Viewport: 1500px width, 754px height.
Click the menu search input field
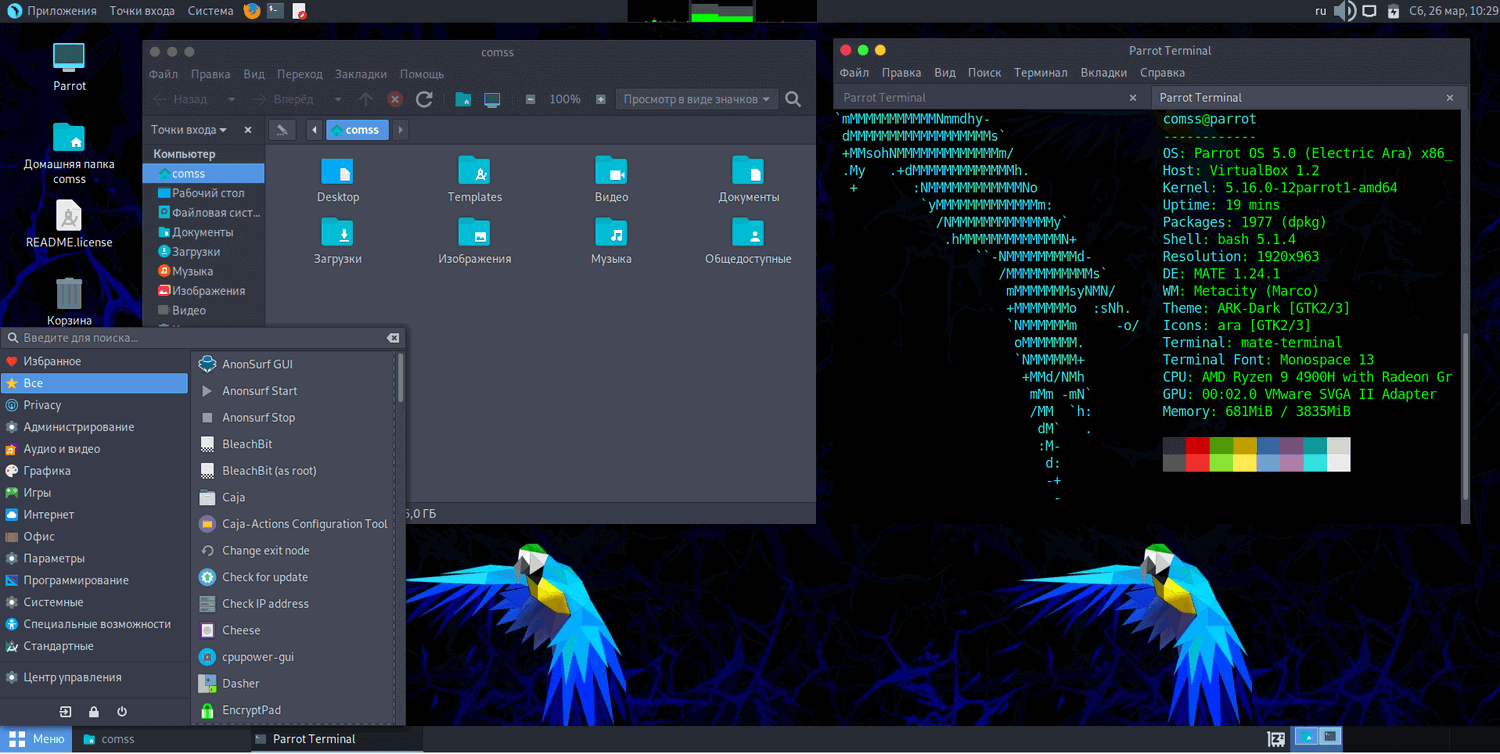point(200,338)
